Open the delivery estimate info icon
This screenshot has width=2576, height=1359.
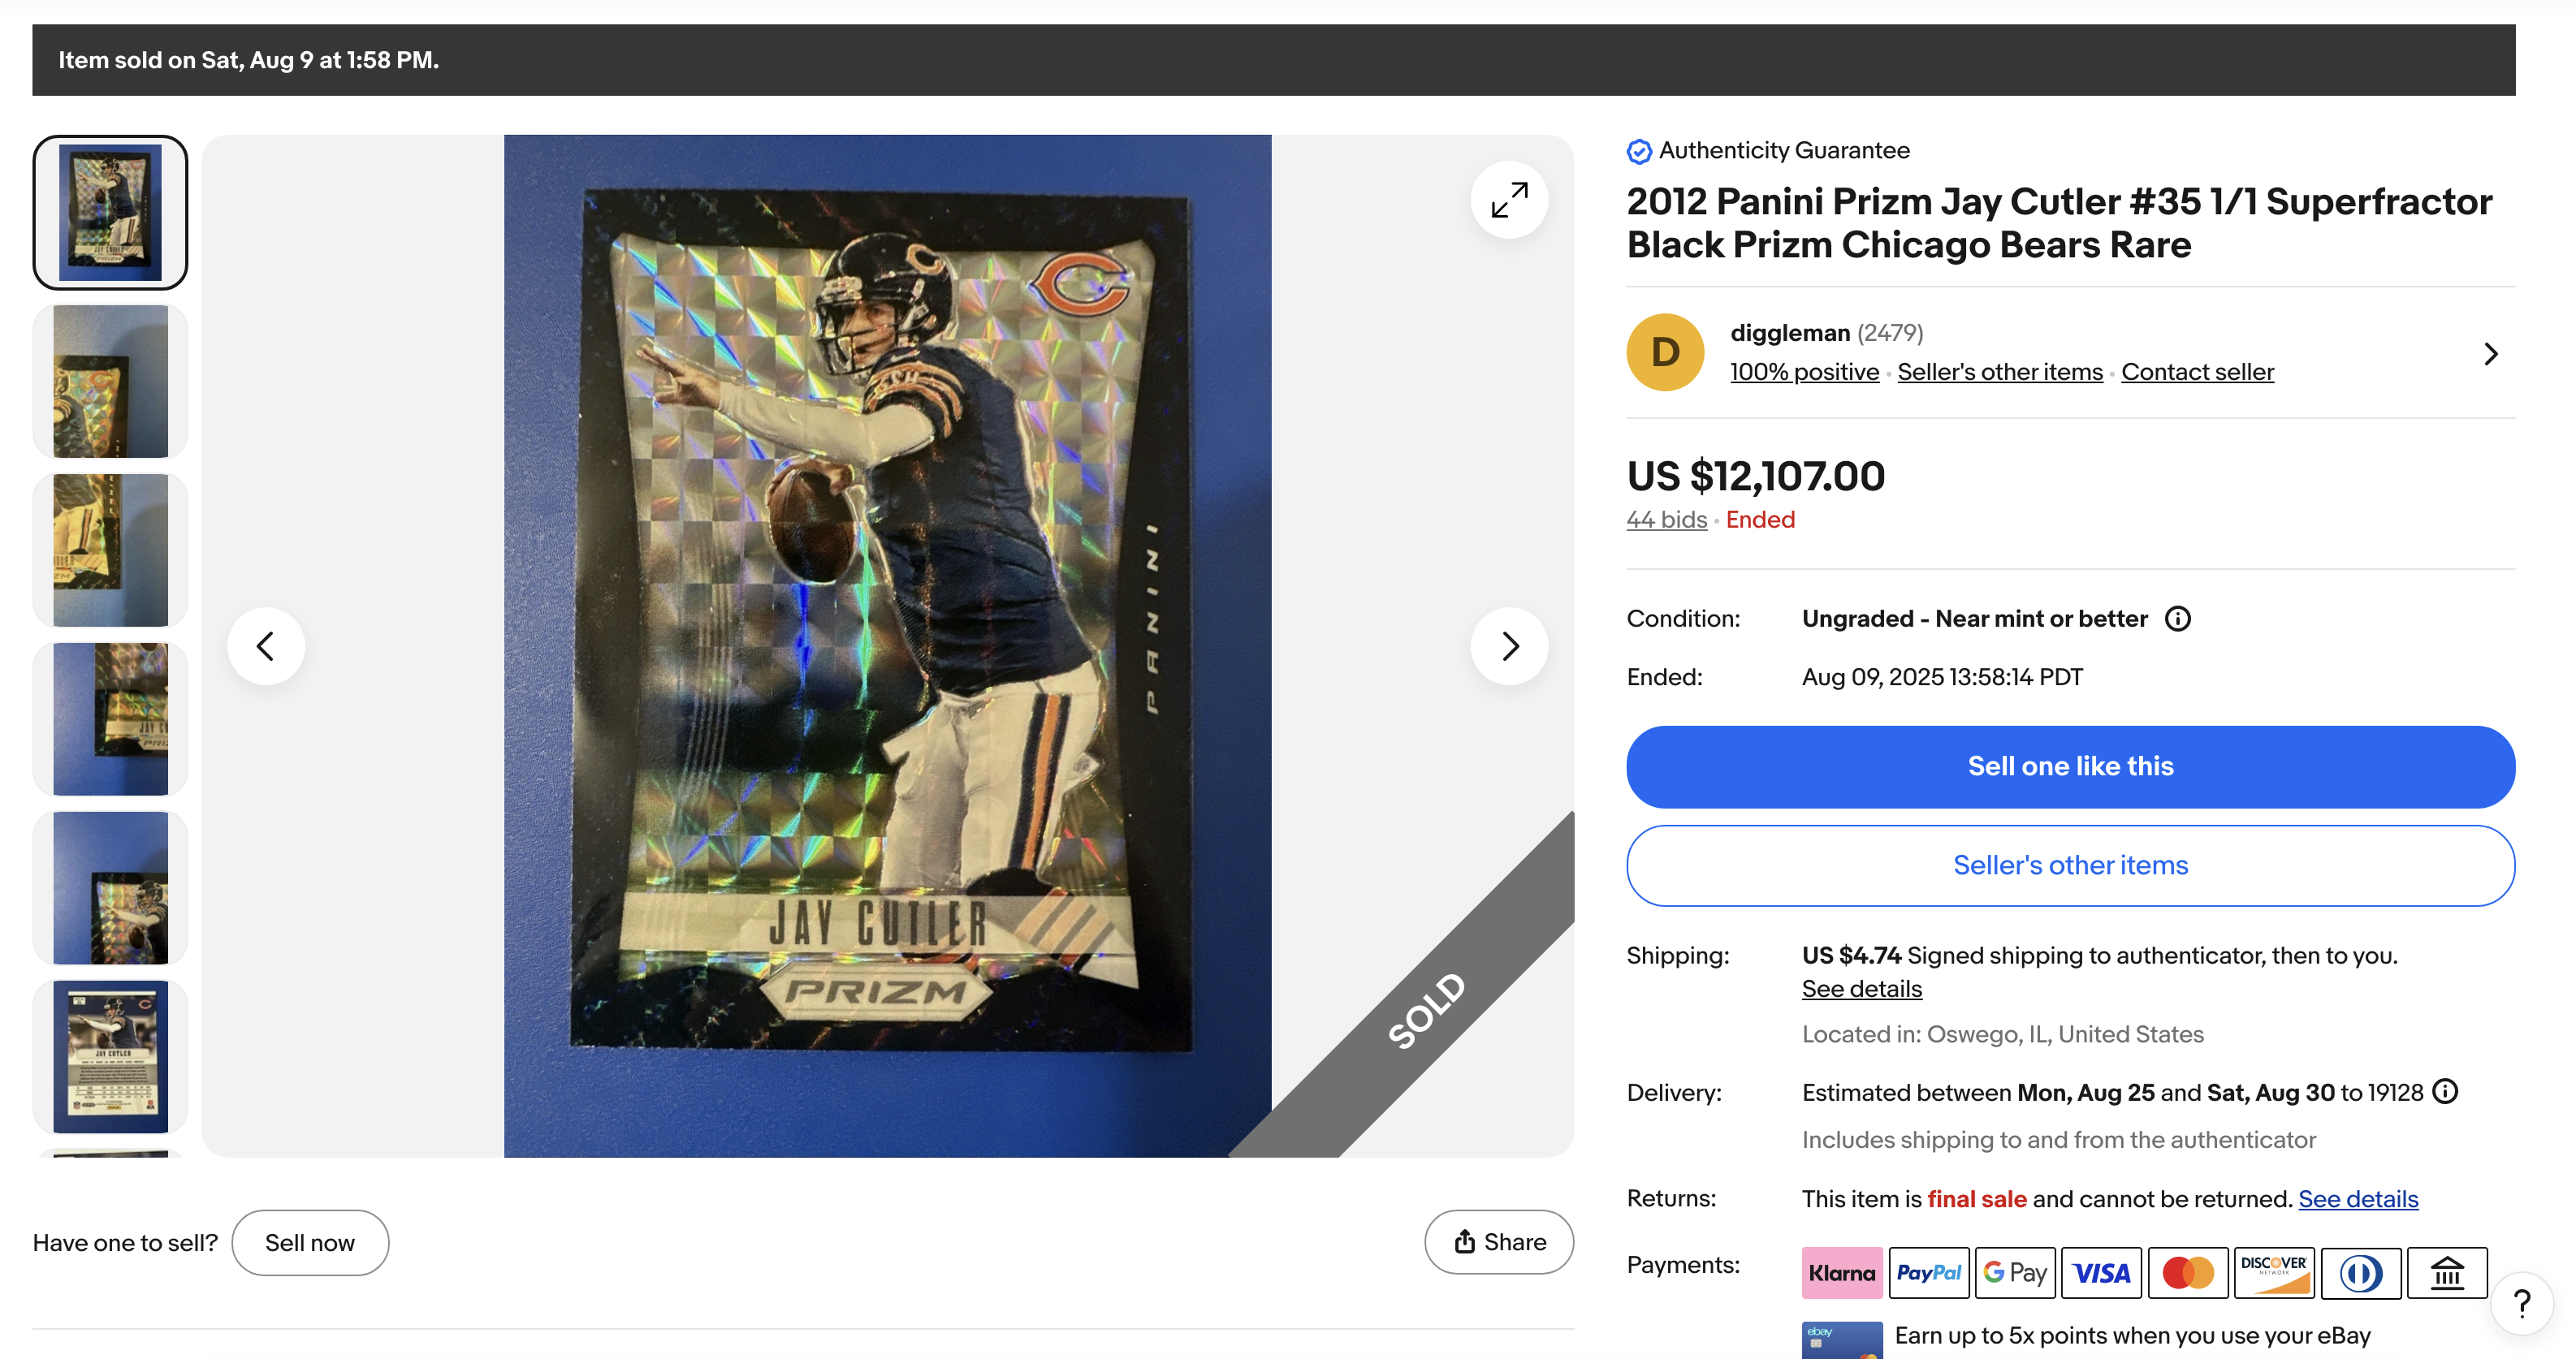click(2444, 1091)
